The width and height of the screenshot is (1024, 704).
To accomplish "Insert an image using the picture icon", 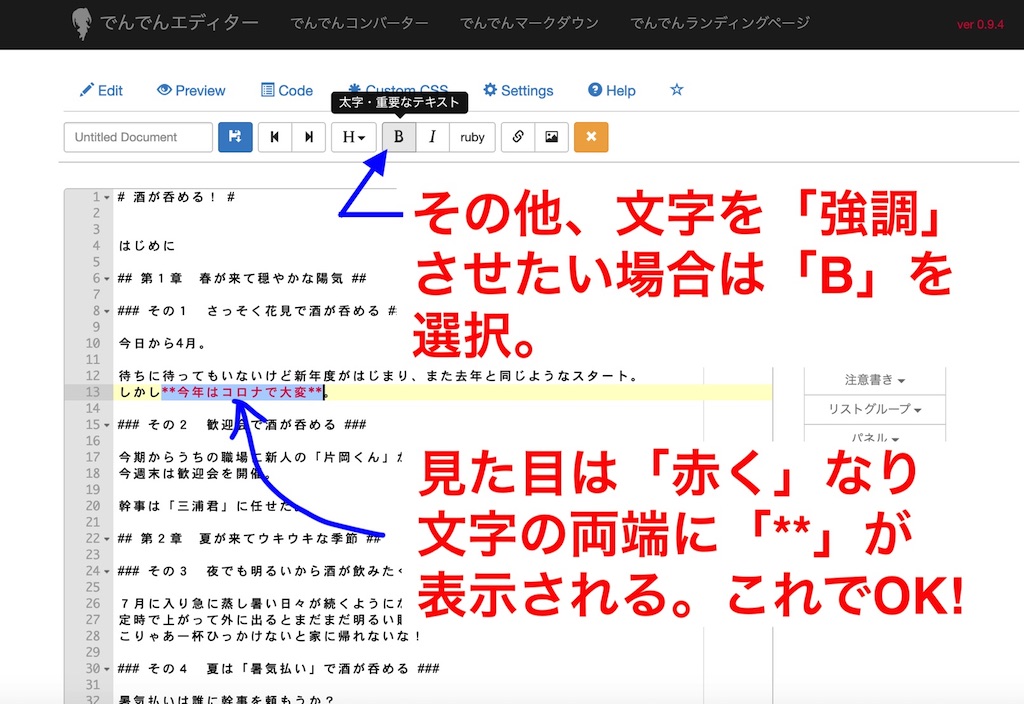I will pos(551,137).
